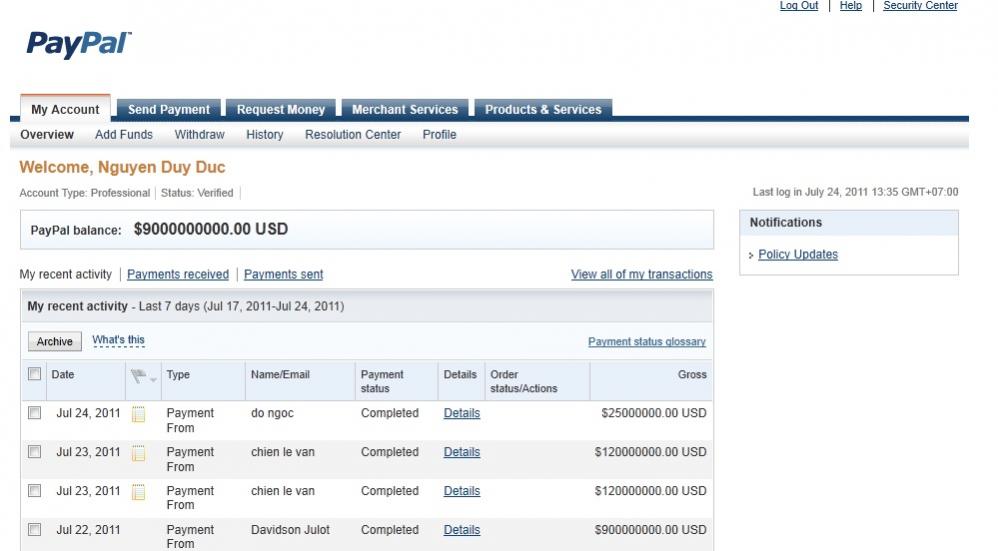Click View all of my transactions
The image size is (998, 551).
[x=642, y=274]
